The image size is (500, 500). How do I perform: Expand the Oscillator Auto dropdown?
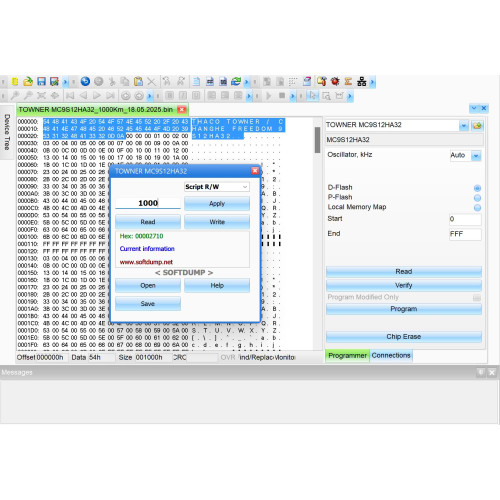click(476, 156)
